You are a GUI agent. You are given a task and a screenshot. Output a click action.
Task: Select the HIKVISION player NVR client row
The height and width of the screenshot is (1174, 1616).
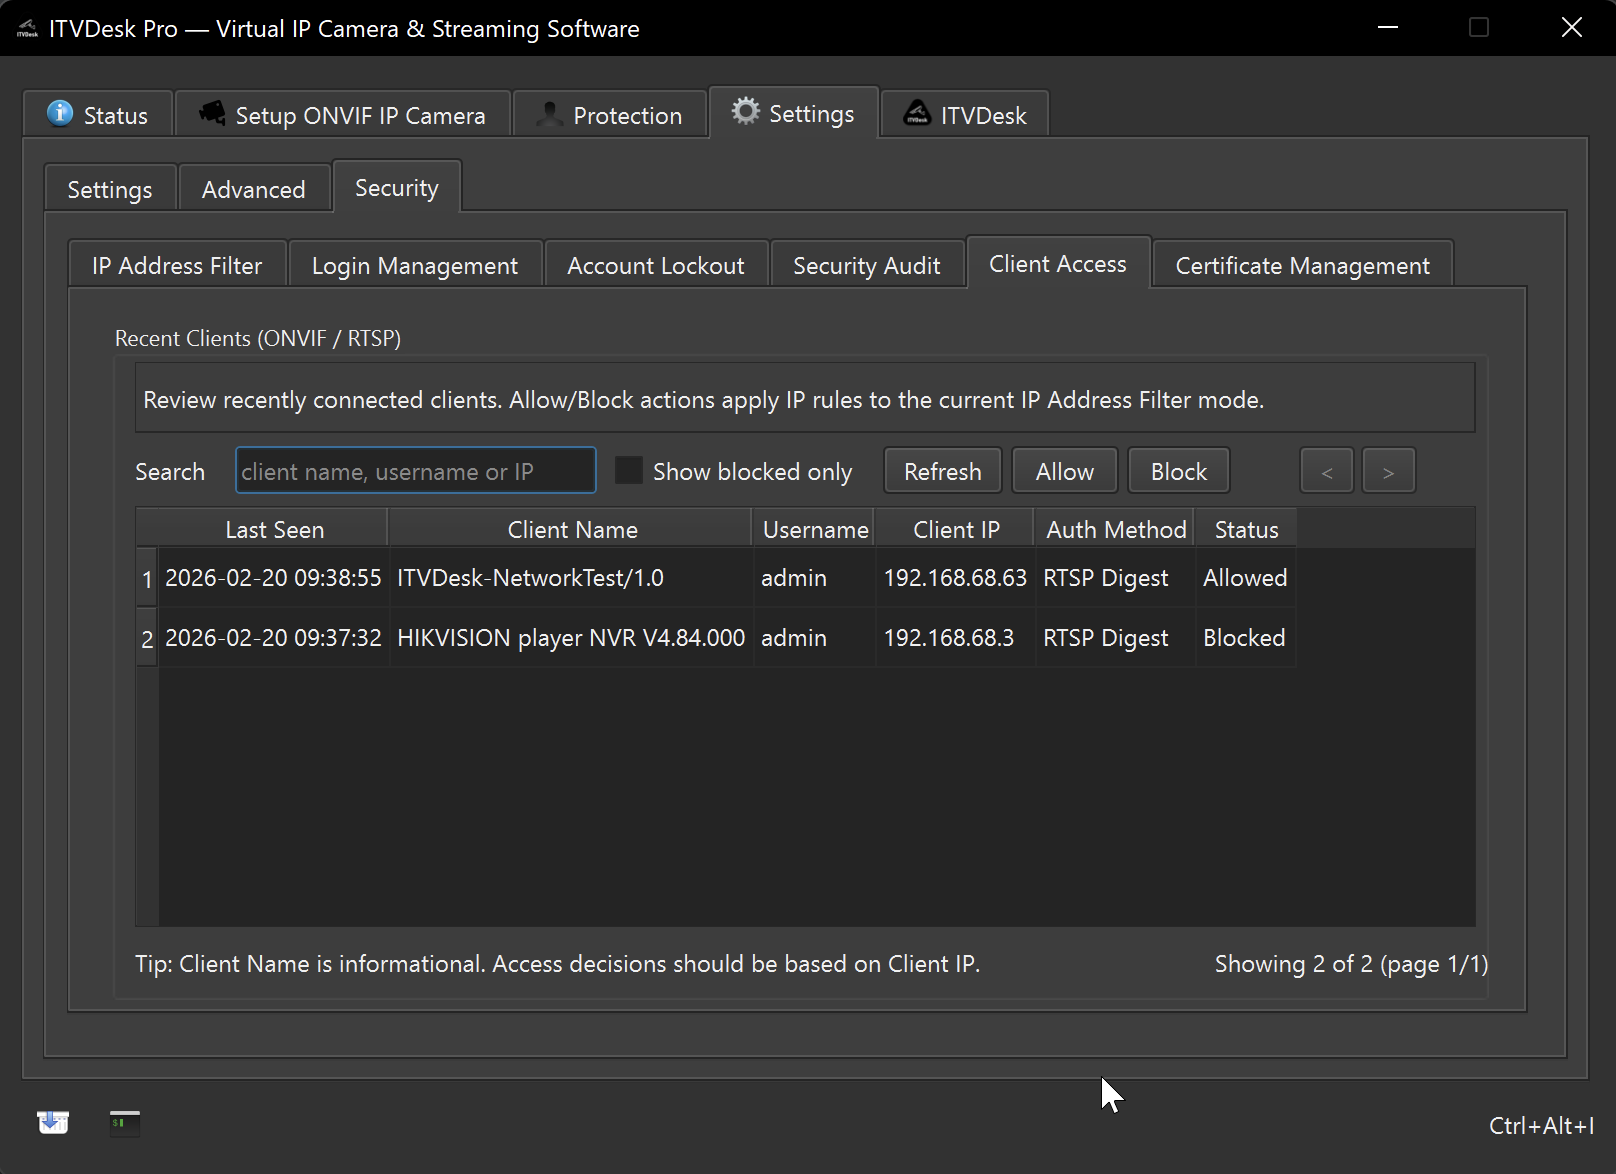point(570,638)
